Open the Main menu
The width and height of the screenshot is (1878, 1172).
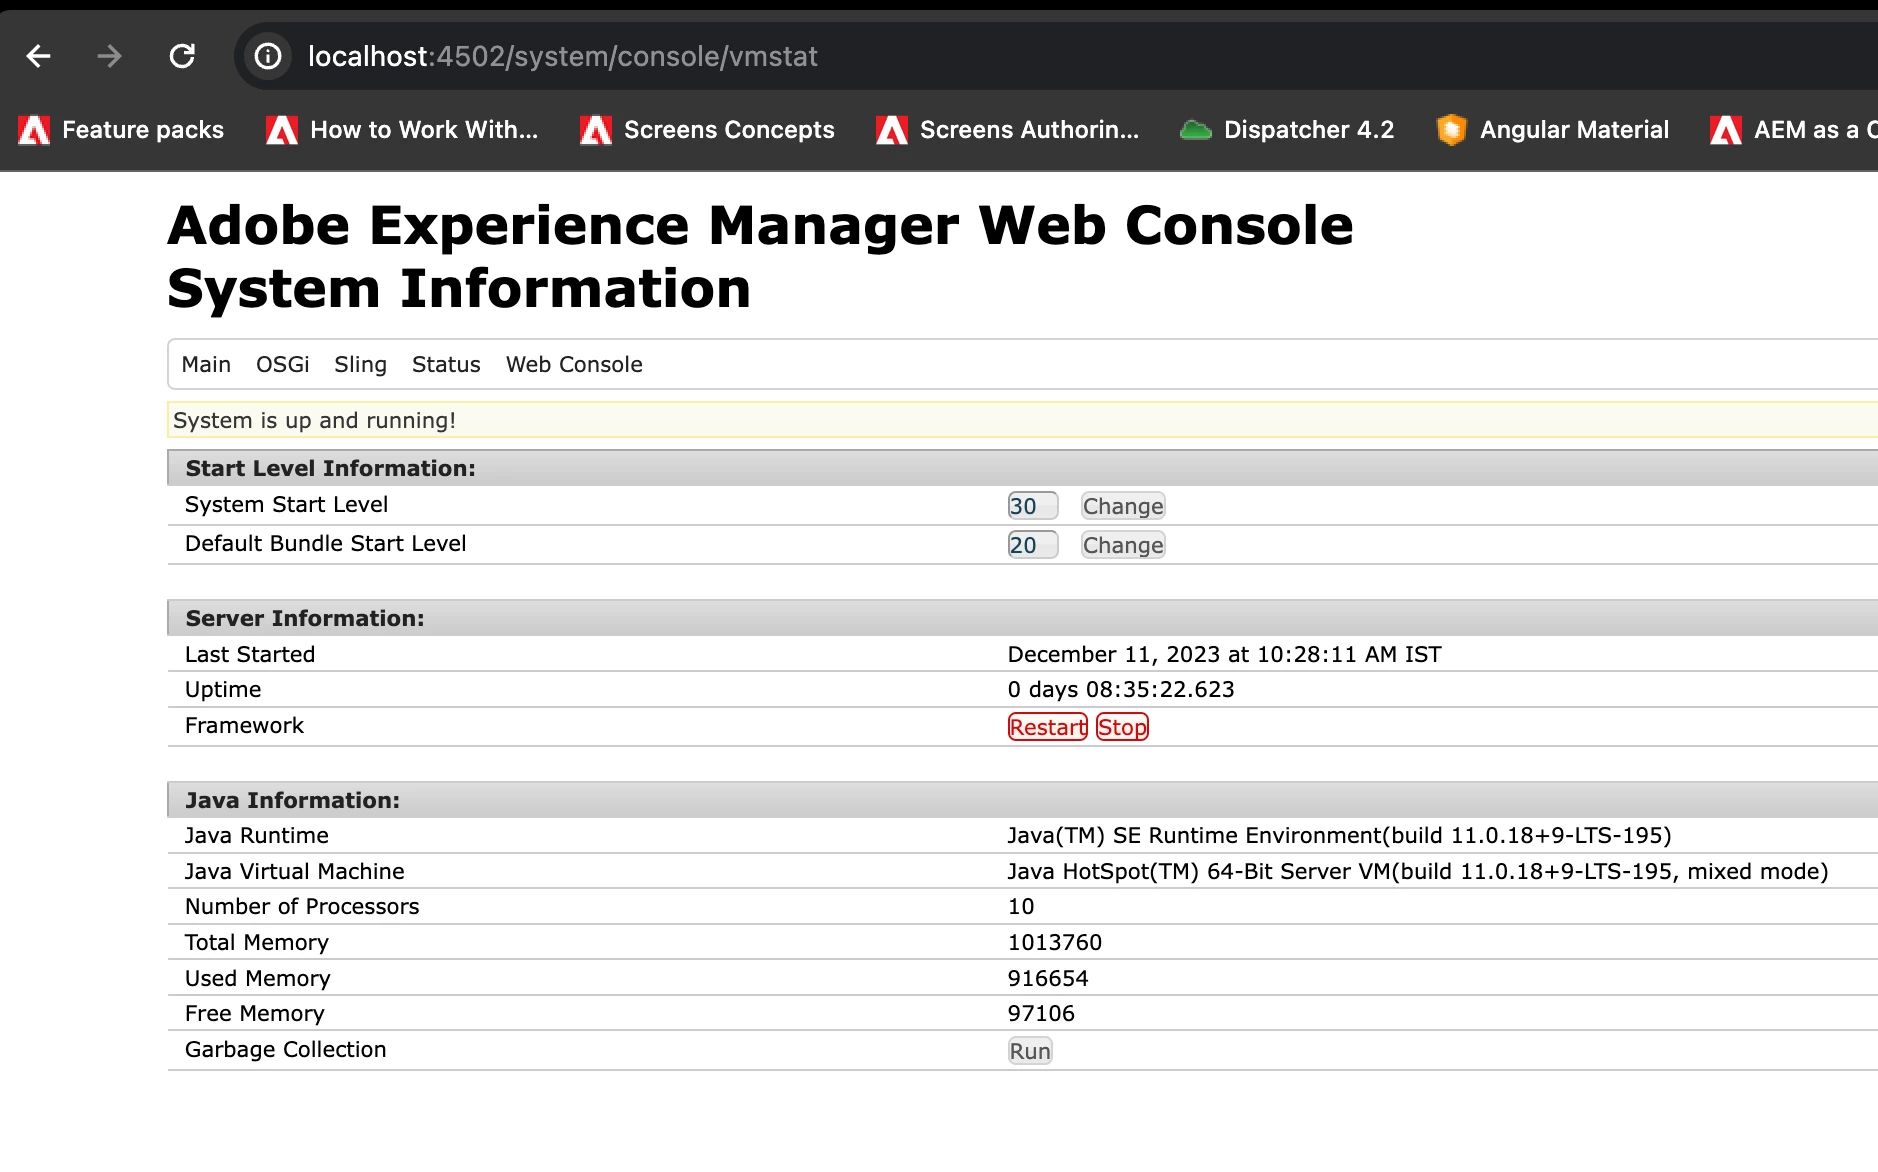click(206, 365)
